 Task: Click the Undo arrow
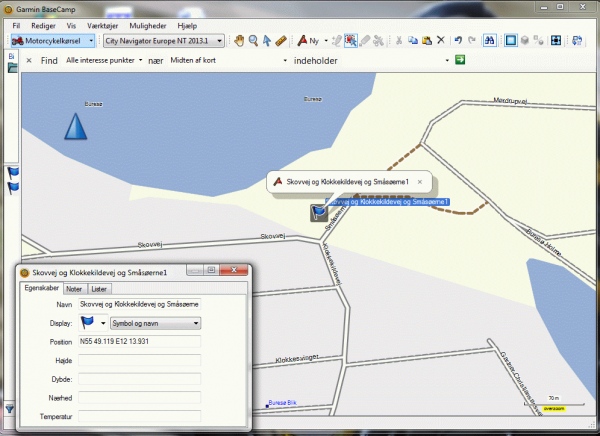(458, 40)
